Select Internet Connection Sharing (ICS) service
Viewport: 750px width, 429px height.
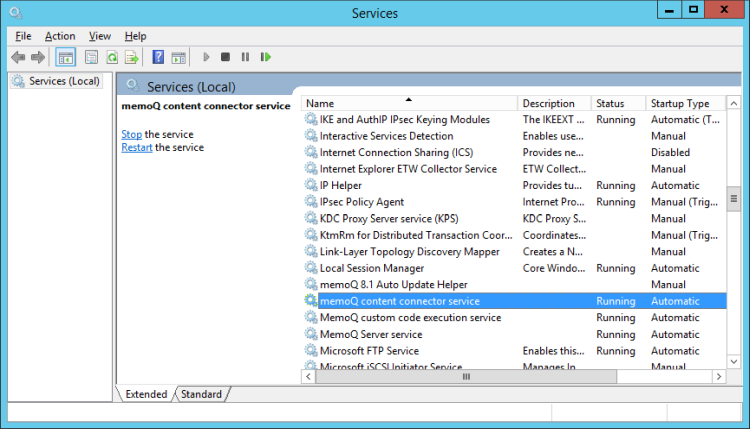coord(514,153)
